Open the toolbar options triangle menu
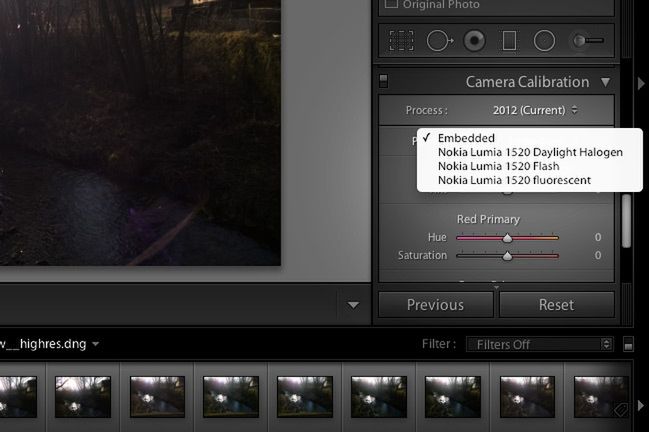The height and width of the screenshot is (432, 649). [353, 305]
